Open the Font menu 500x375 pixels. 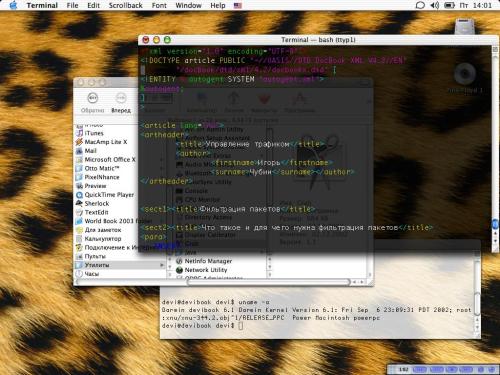click(x=159, y=5)
